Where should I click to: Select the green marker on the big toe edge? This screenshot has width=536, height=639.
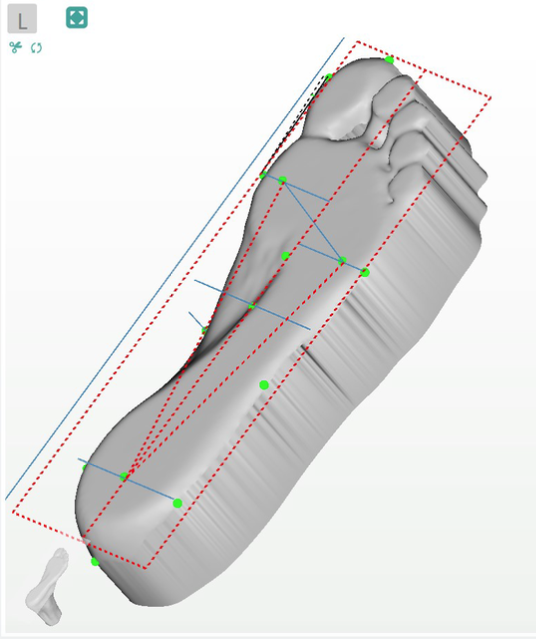329,76
